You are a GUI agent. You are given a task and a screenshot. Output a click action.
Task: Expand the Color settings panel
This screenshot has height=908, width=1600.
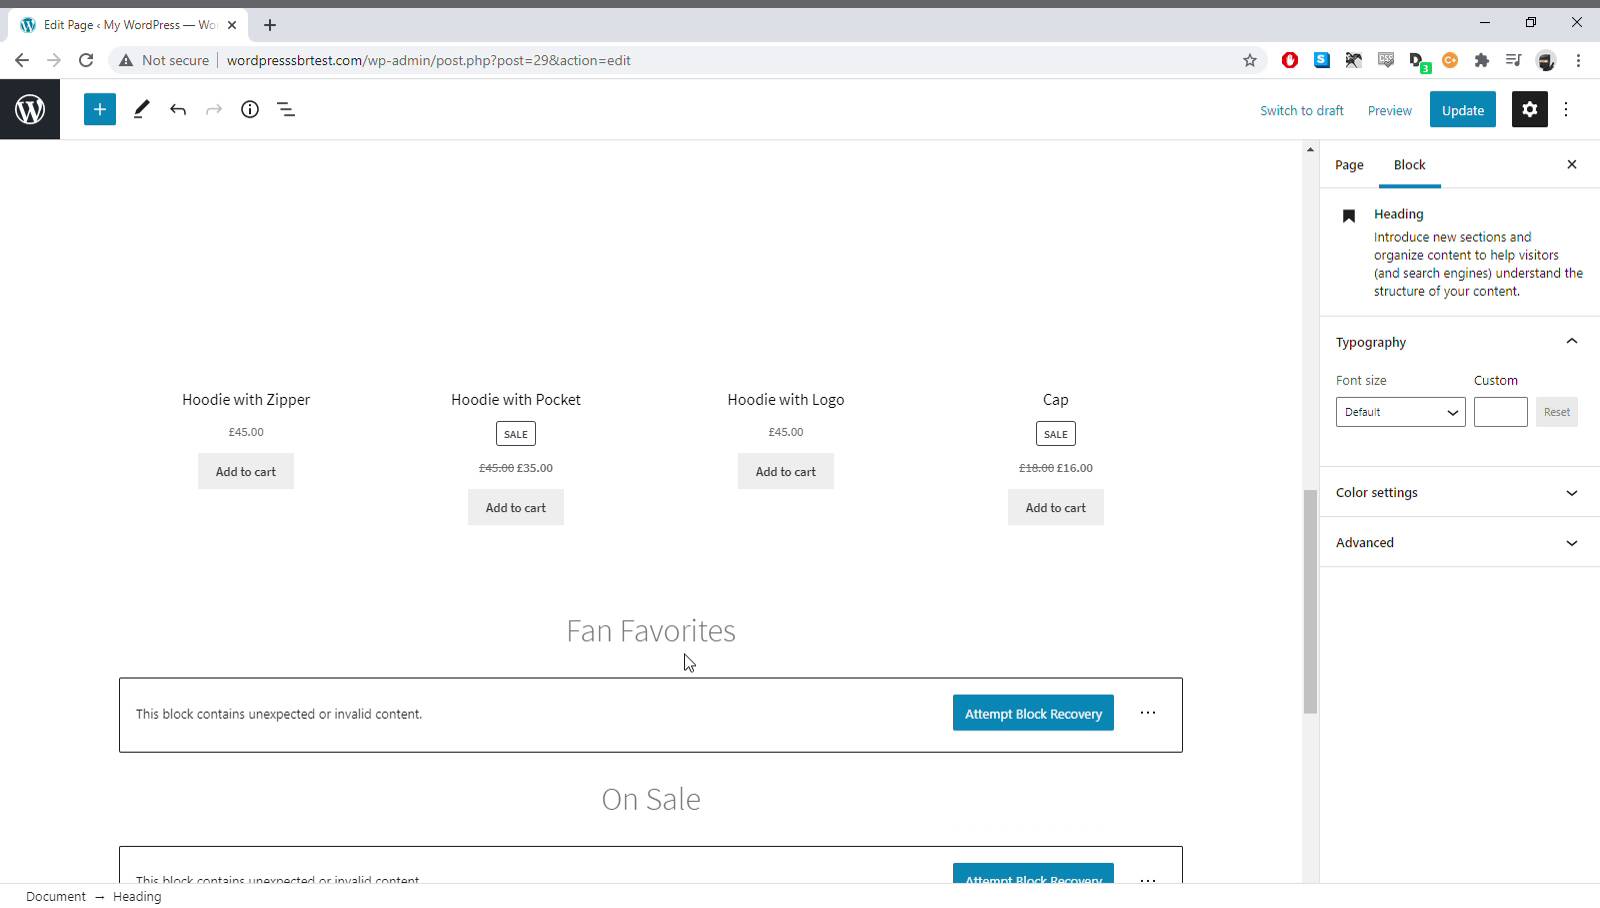click(1571, 493)
